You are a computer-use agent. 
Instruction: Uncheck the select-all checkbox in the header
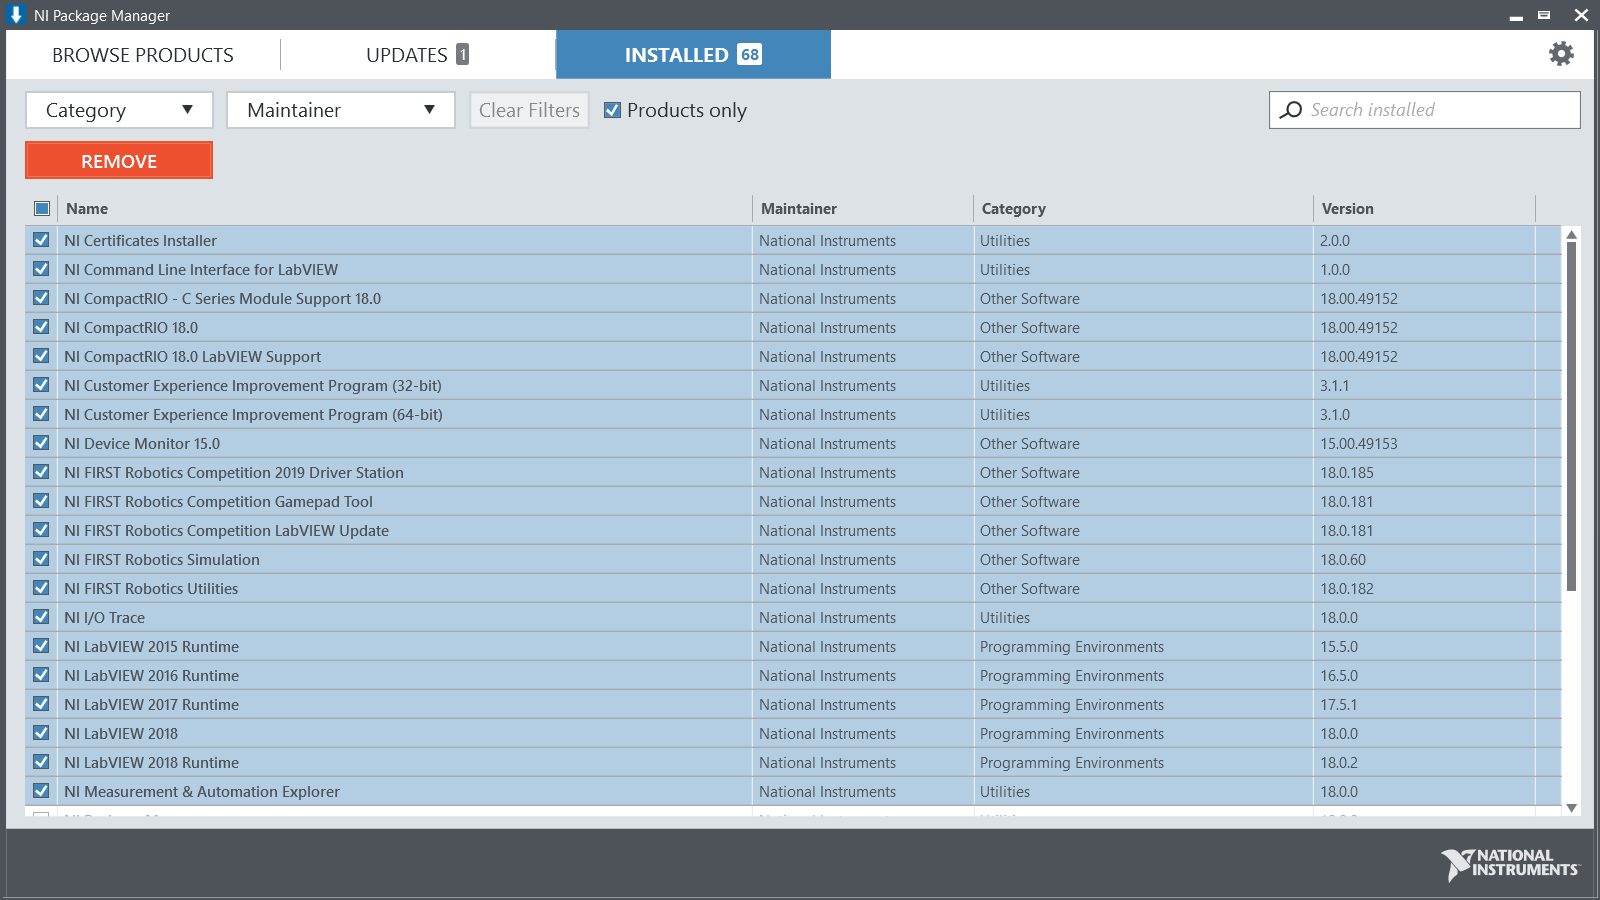point(41,208)
